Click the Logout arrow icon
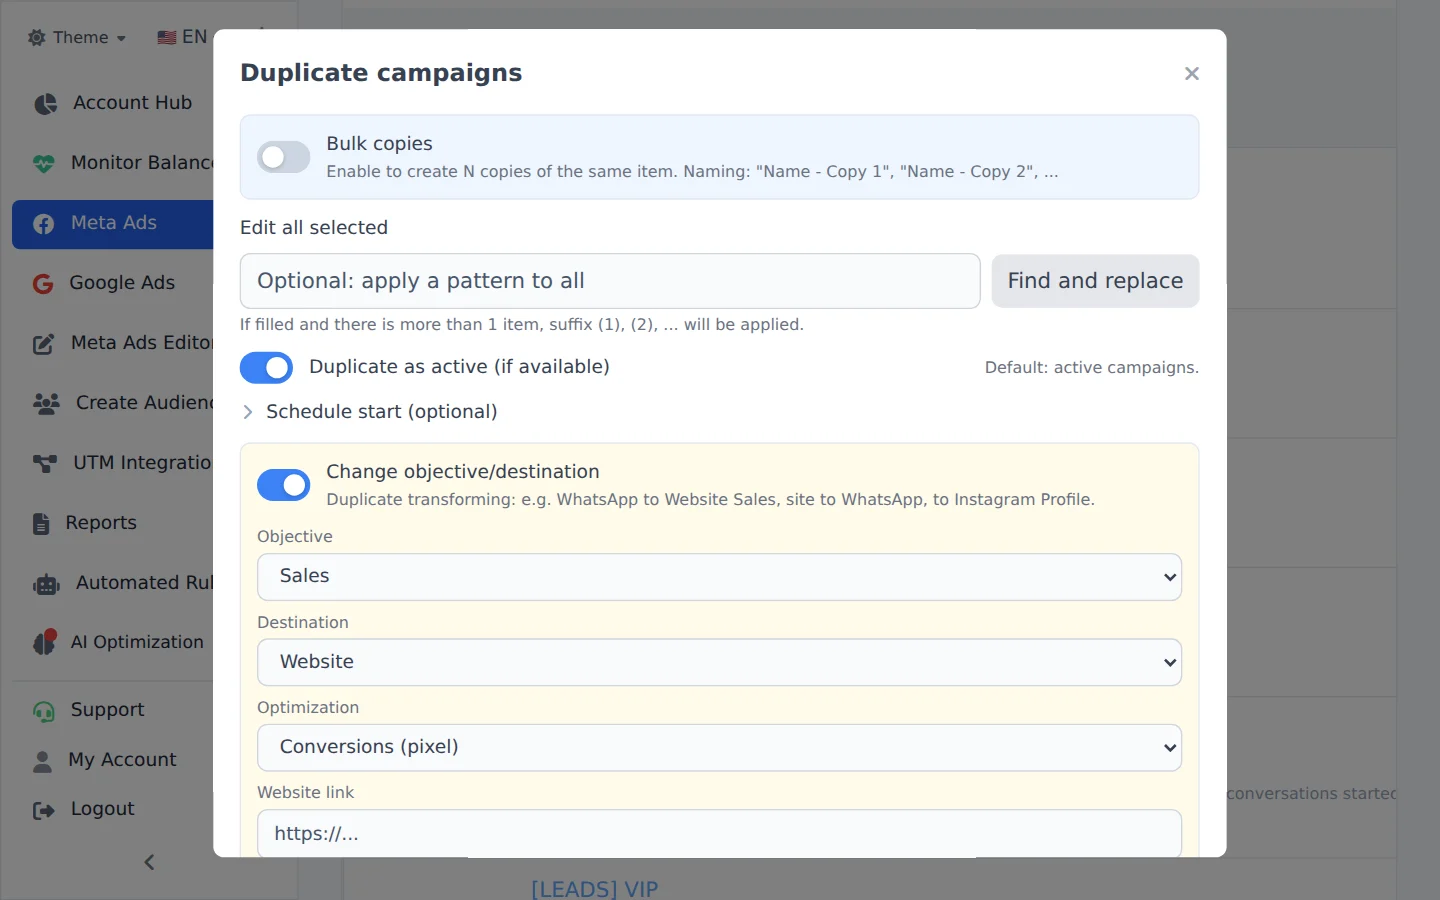This screenshot has height=900, width=1440. tap(44, 810)
